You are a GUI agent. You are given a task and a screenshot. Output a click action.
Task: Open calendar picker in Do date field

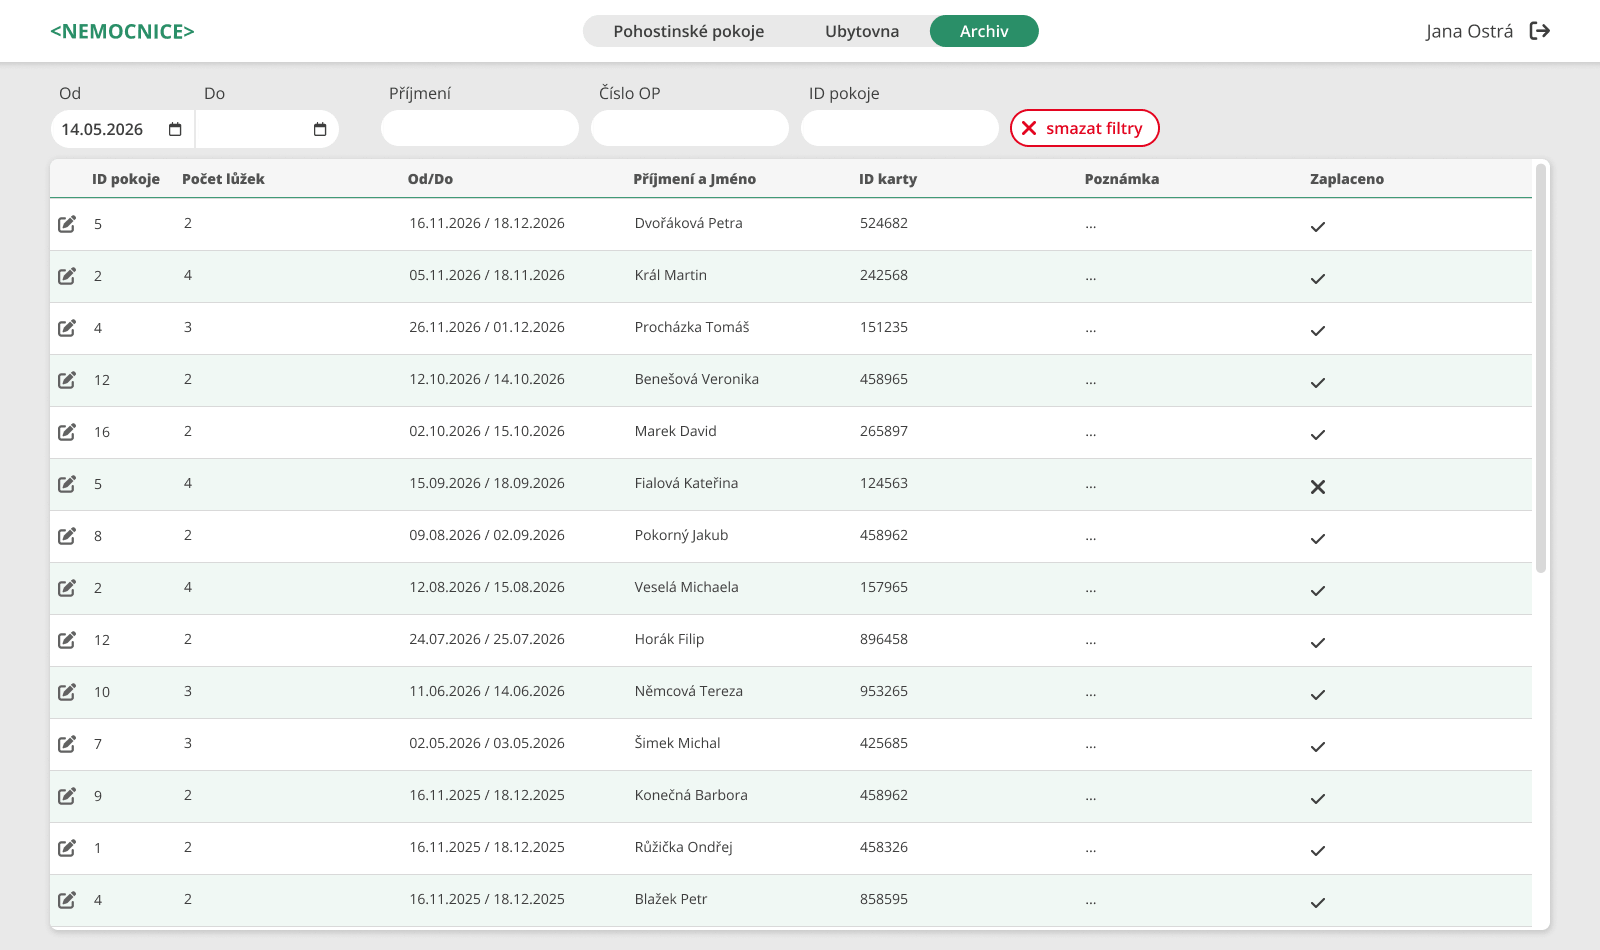(320, 129)
